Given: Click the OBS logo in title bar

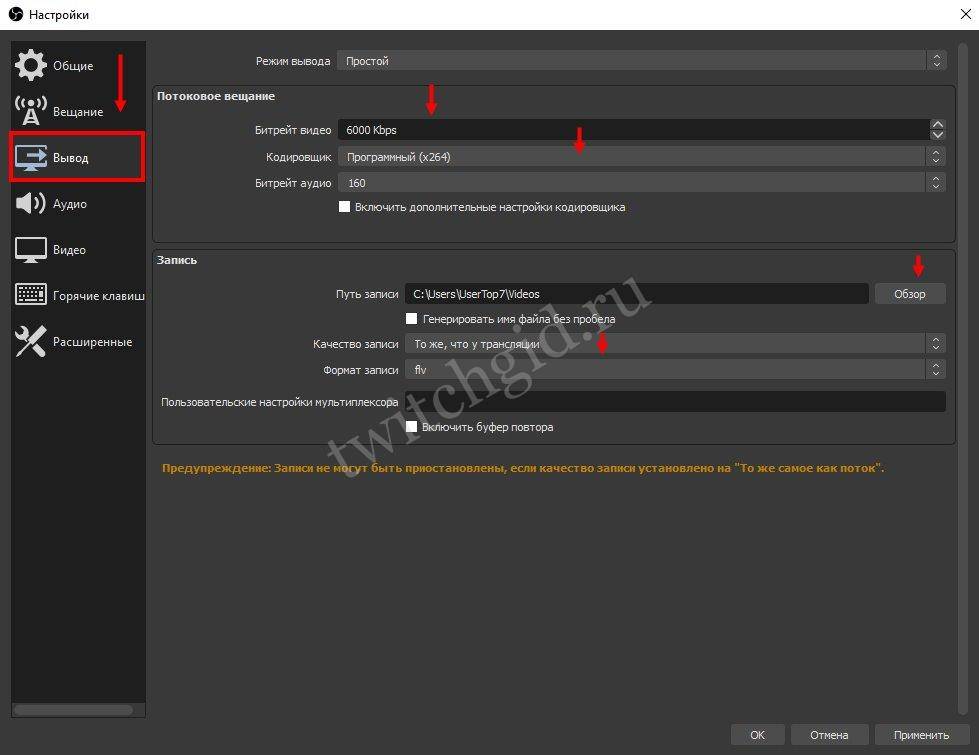Looking at the screenshot, I should click(14, 14).
